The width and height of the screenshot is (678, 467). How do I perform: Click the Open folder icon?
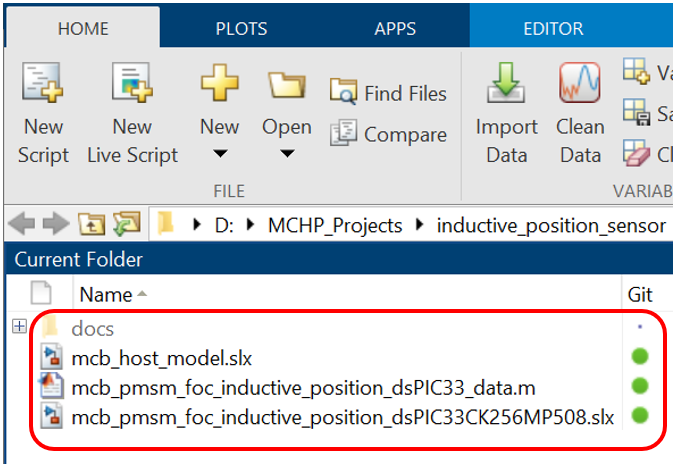click(x=287, y=84)
